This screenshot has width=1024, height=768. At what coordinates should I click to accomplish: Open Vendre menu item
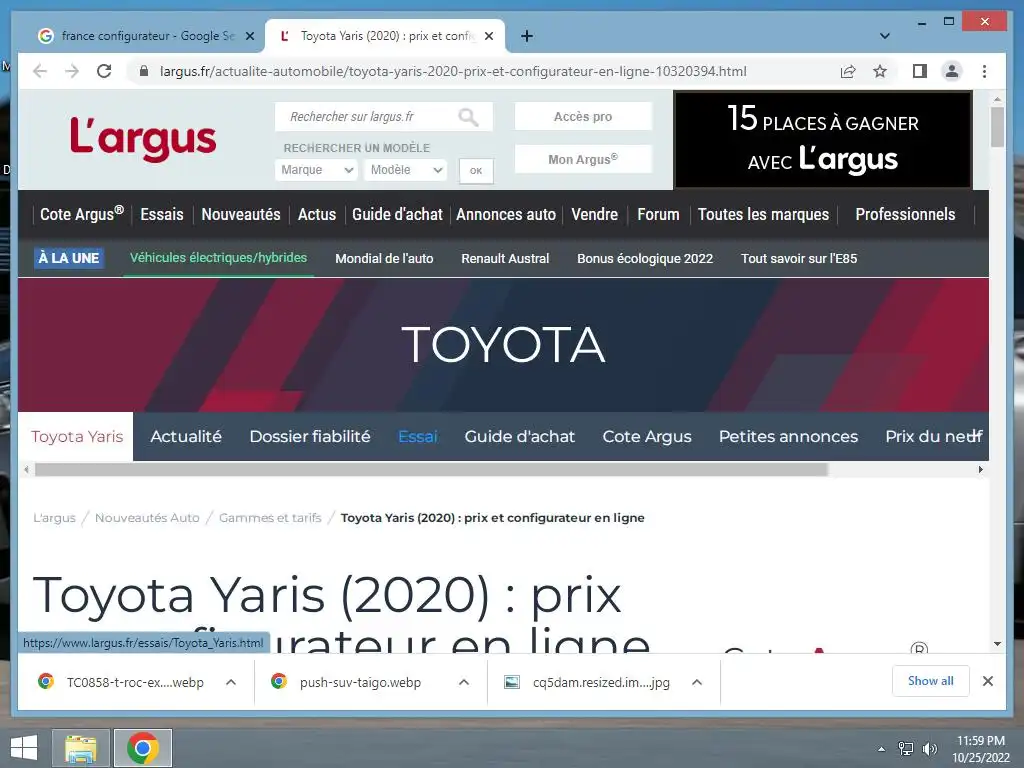[594, 214]
